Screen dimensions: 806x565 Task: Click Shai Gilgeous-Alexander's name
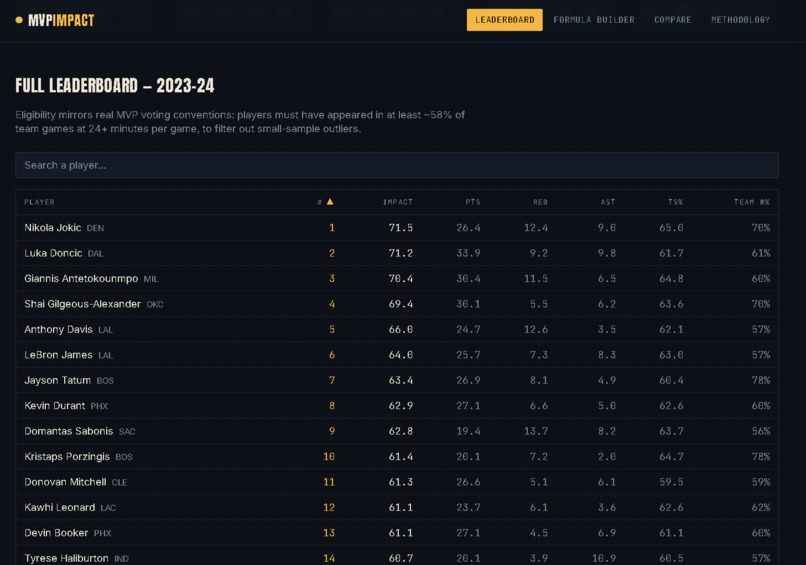point(82,304)
